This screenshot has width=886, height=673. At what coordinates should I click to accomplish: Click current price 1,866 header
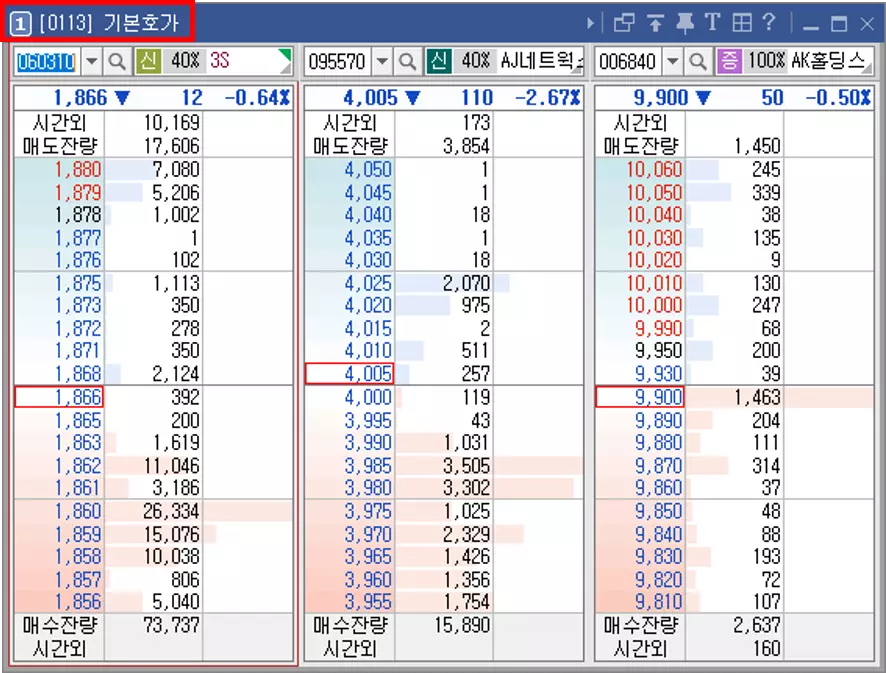(x=80, y=98)
